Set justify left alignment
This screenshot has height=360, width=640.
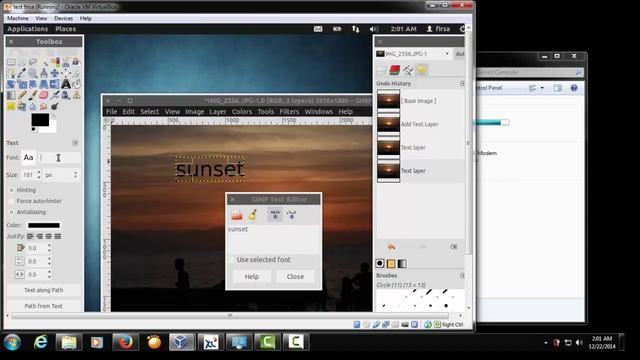point(30,236)
